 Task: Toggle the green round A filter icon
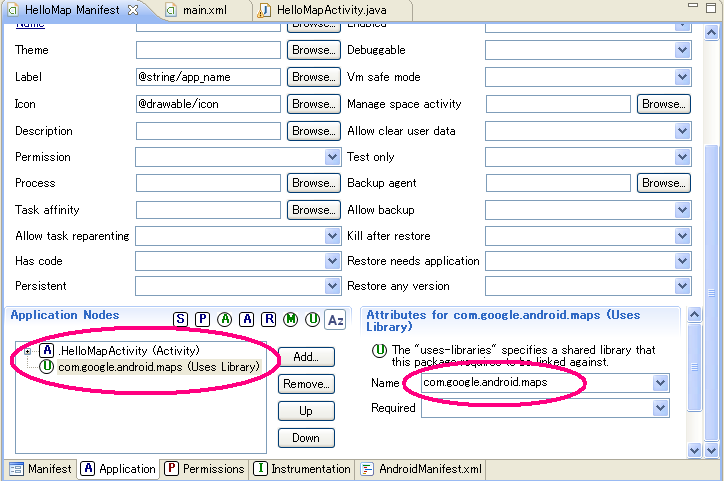point(224,319)
